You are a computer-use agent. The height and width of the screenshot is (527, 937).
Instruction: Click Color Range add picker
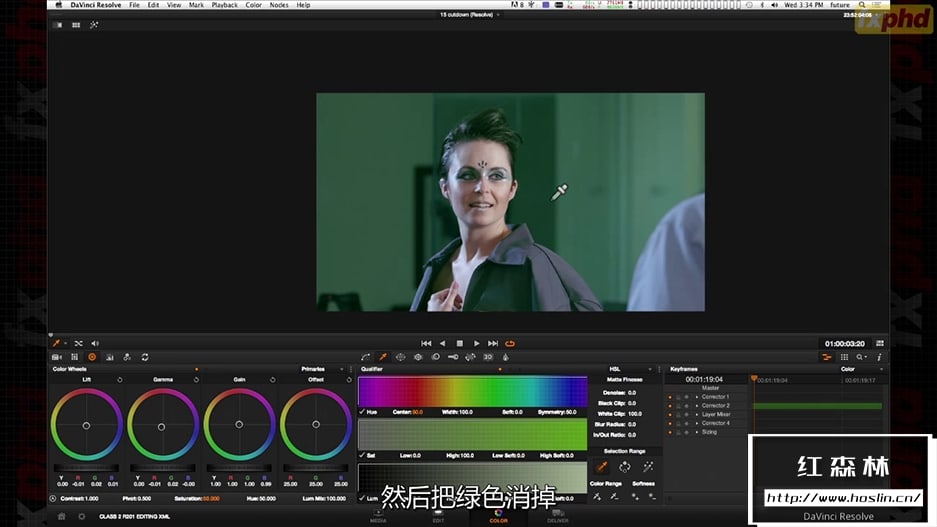coord(596,497)
